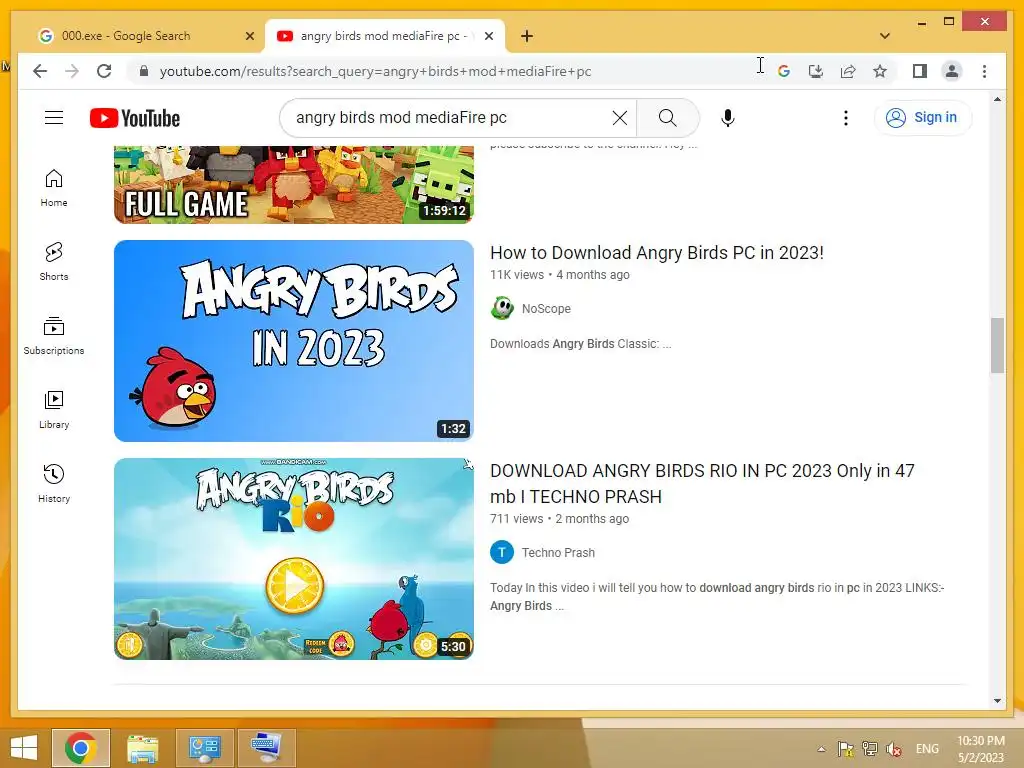Close the 000.exe Google Search tab
Image resolution: width=1024 pixels, height=768 pixels.
click(x=249, y=36)
